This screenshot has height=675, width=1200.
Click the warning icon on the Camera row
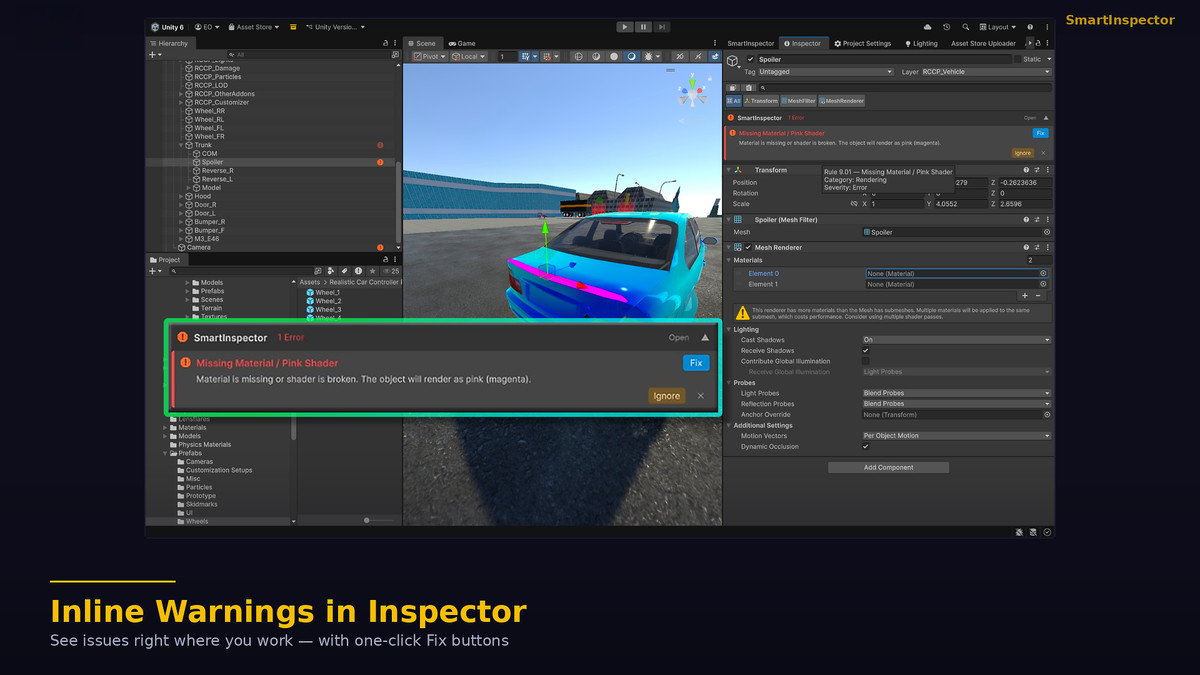tap(380, 247)
